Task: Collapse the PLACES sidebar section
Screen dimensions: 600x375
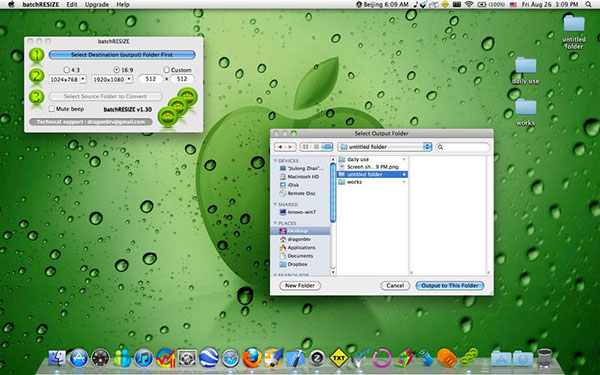Action: (276, 223)
